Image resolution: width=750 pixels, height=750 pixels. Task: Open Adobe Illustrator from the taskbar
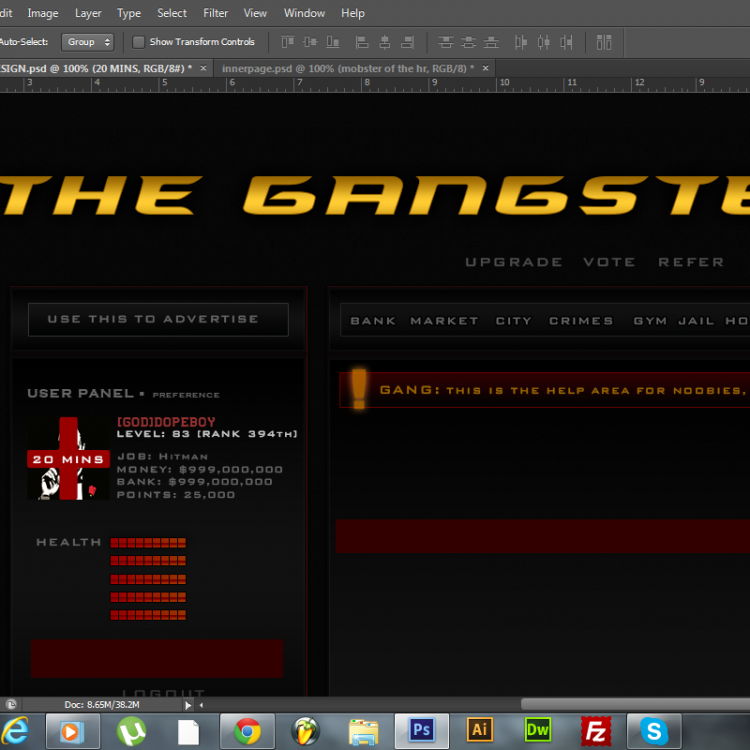click(480, 730)
